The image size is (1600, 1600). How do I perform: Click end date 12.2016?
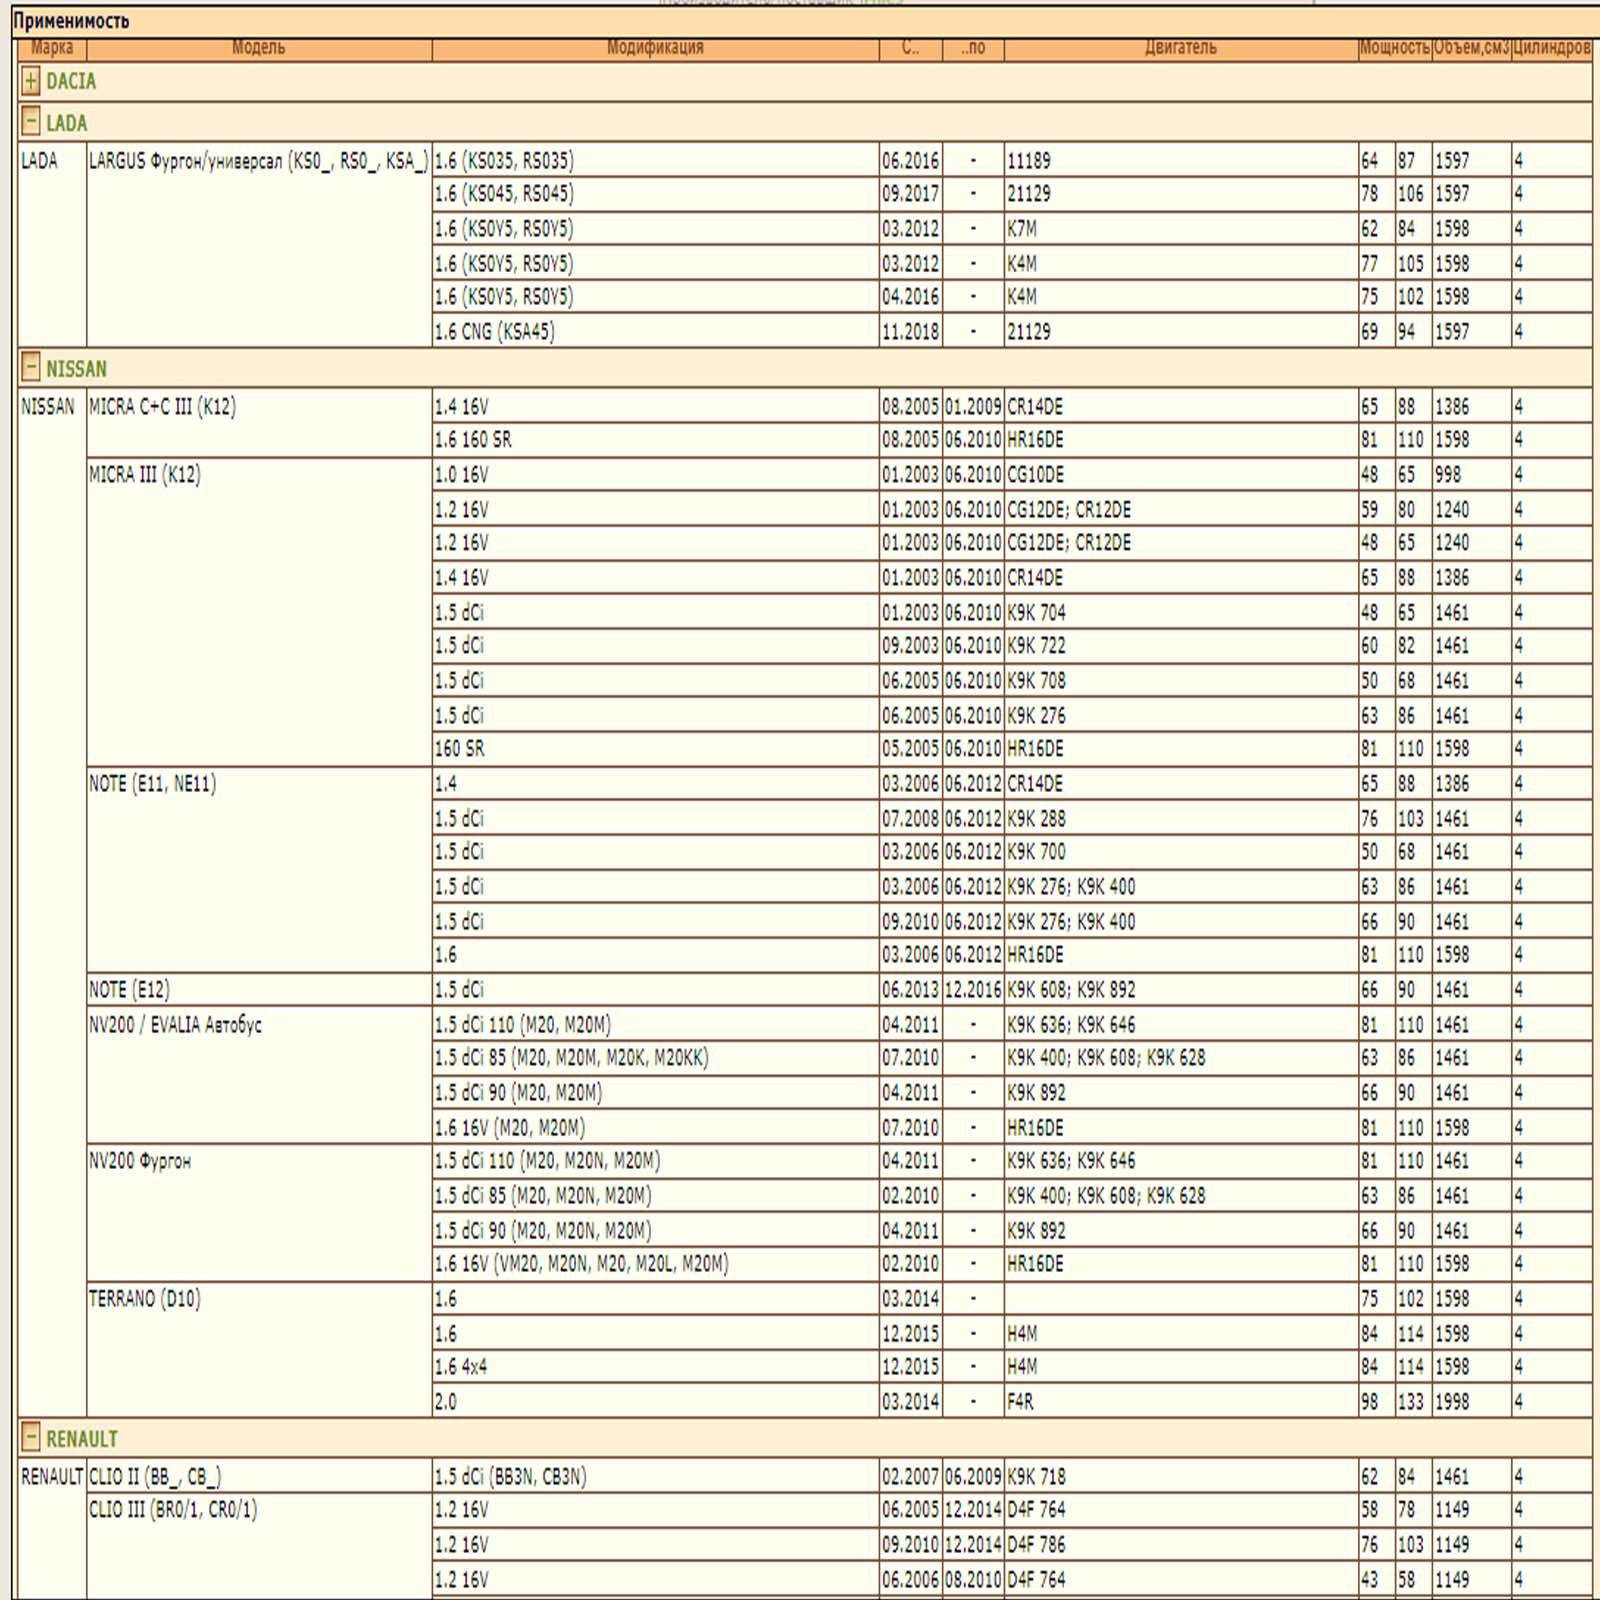tap(973, 990)
